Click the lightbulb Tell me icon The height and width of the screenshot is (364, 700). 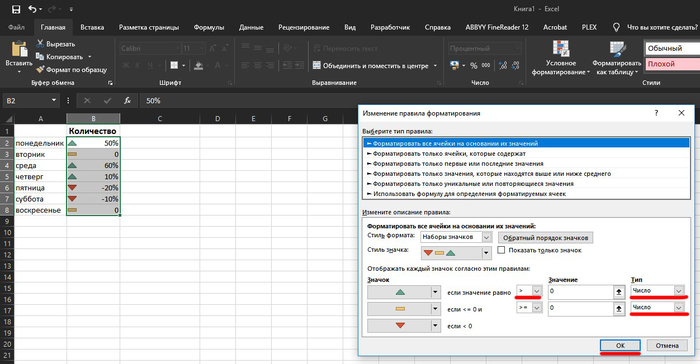pyautogui.click(x=616, y=27)
